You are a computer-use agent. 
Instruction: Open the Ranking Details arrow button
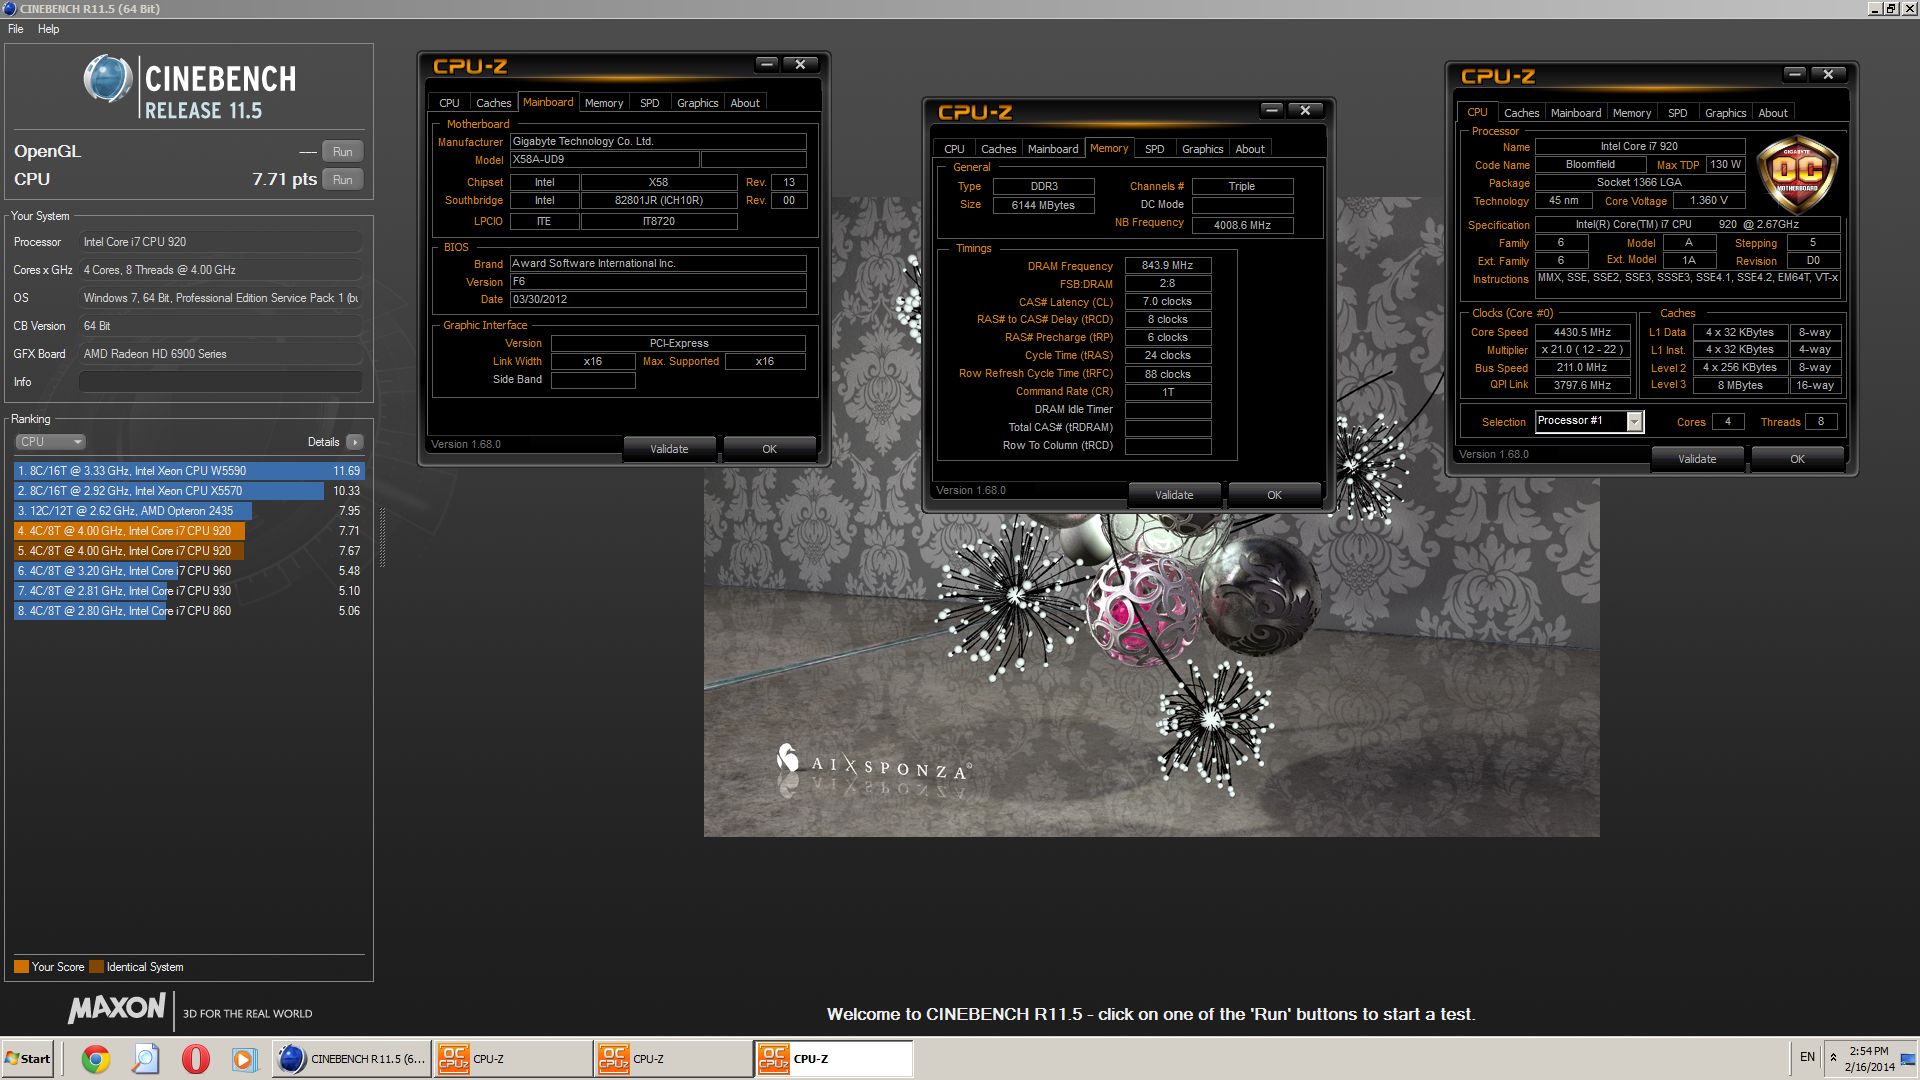point(355,442)
